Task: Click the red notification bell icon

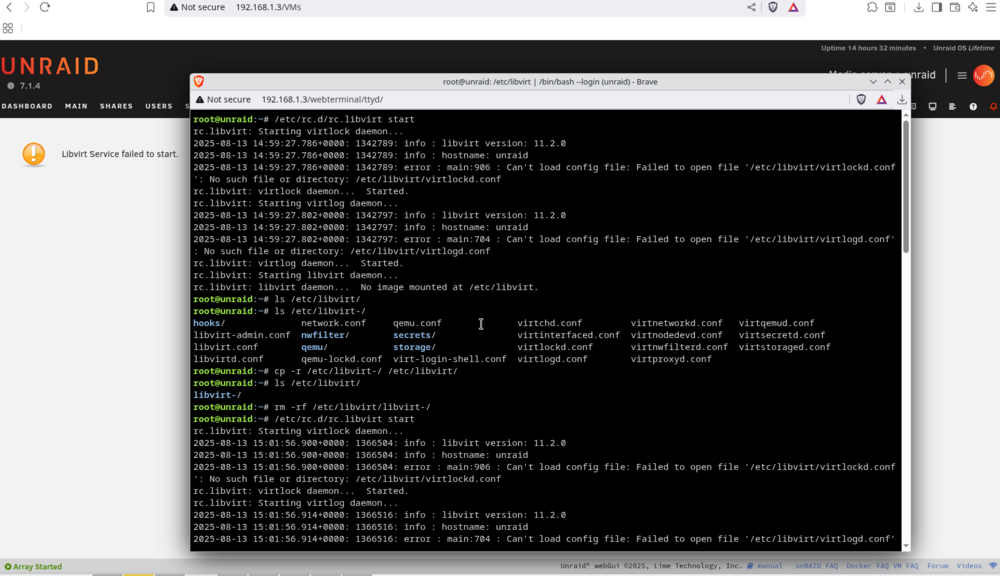Action: 994,107
